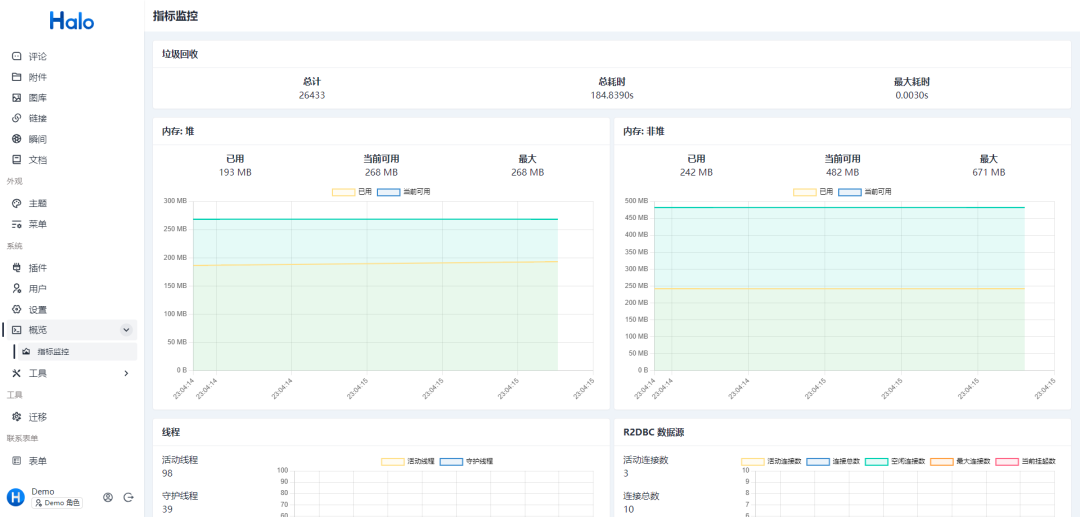
Task: Select 指标监控 submenu item
Action: [53, 351]
